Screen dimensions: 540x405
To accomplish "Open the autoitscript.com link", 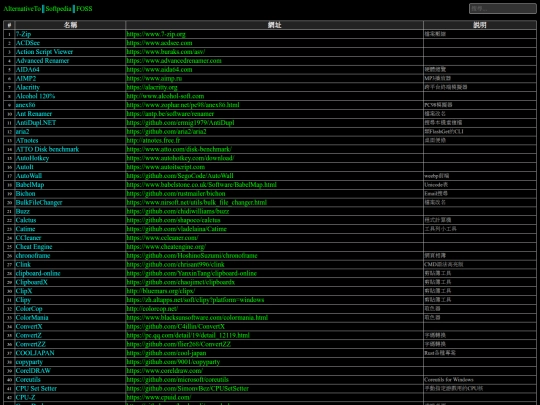I will click(166, 167).
